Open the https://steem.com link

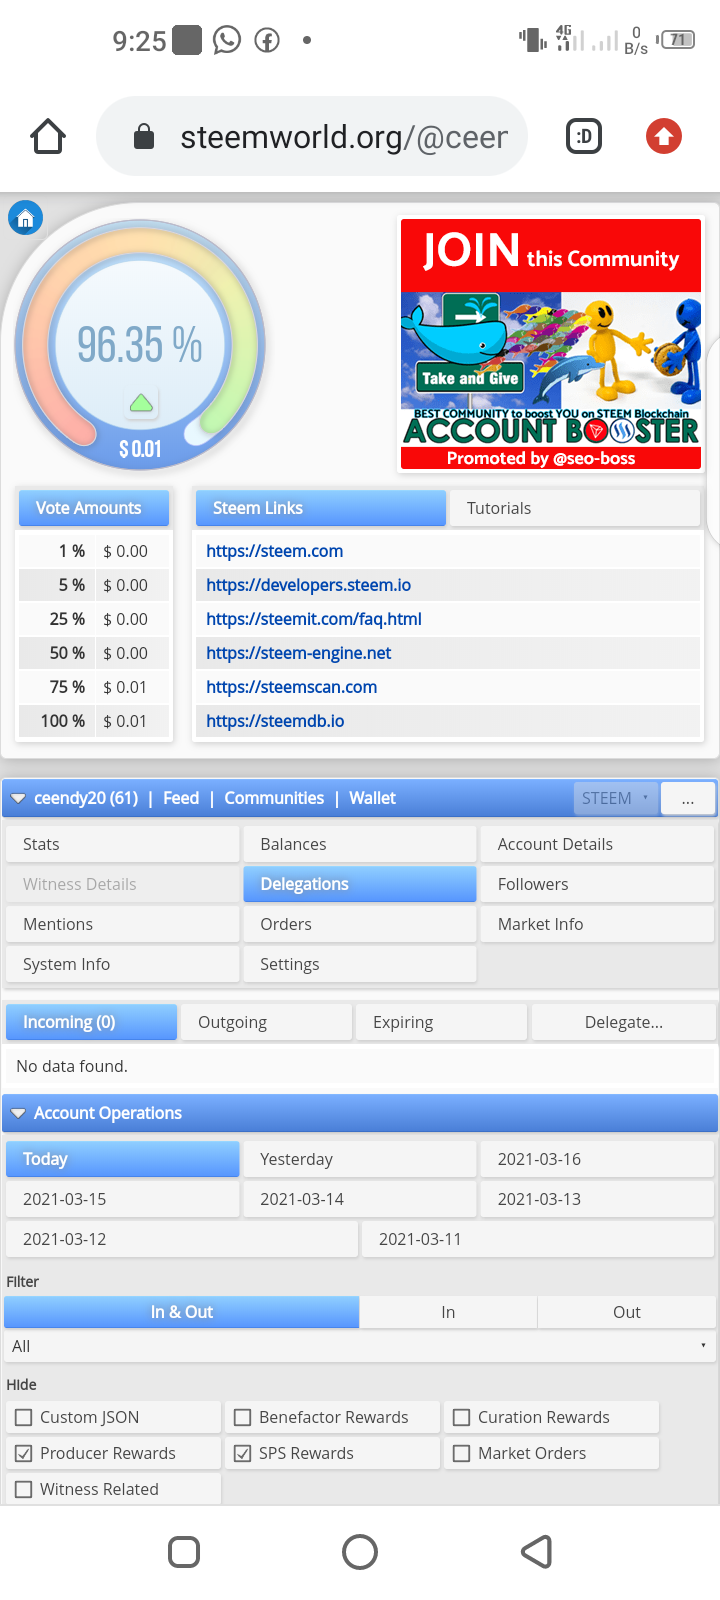pyautogui.click(x=275, y=551)
